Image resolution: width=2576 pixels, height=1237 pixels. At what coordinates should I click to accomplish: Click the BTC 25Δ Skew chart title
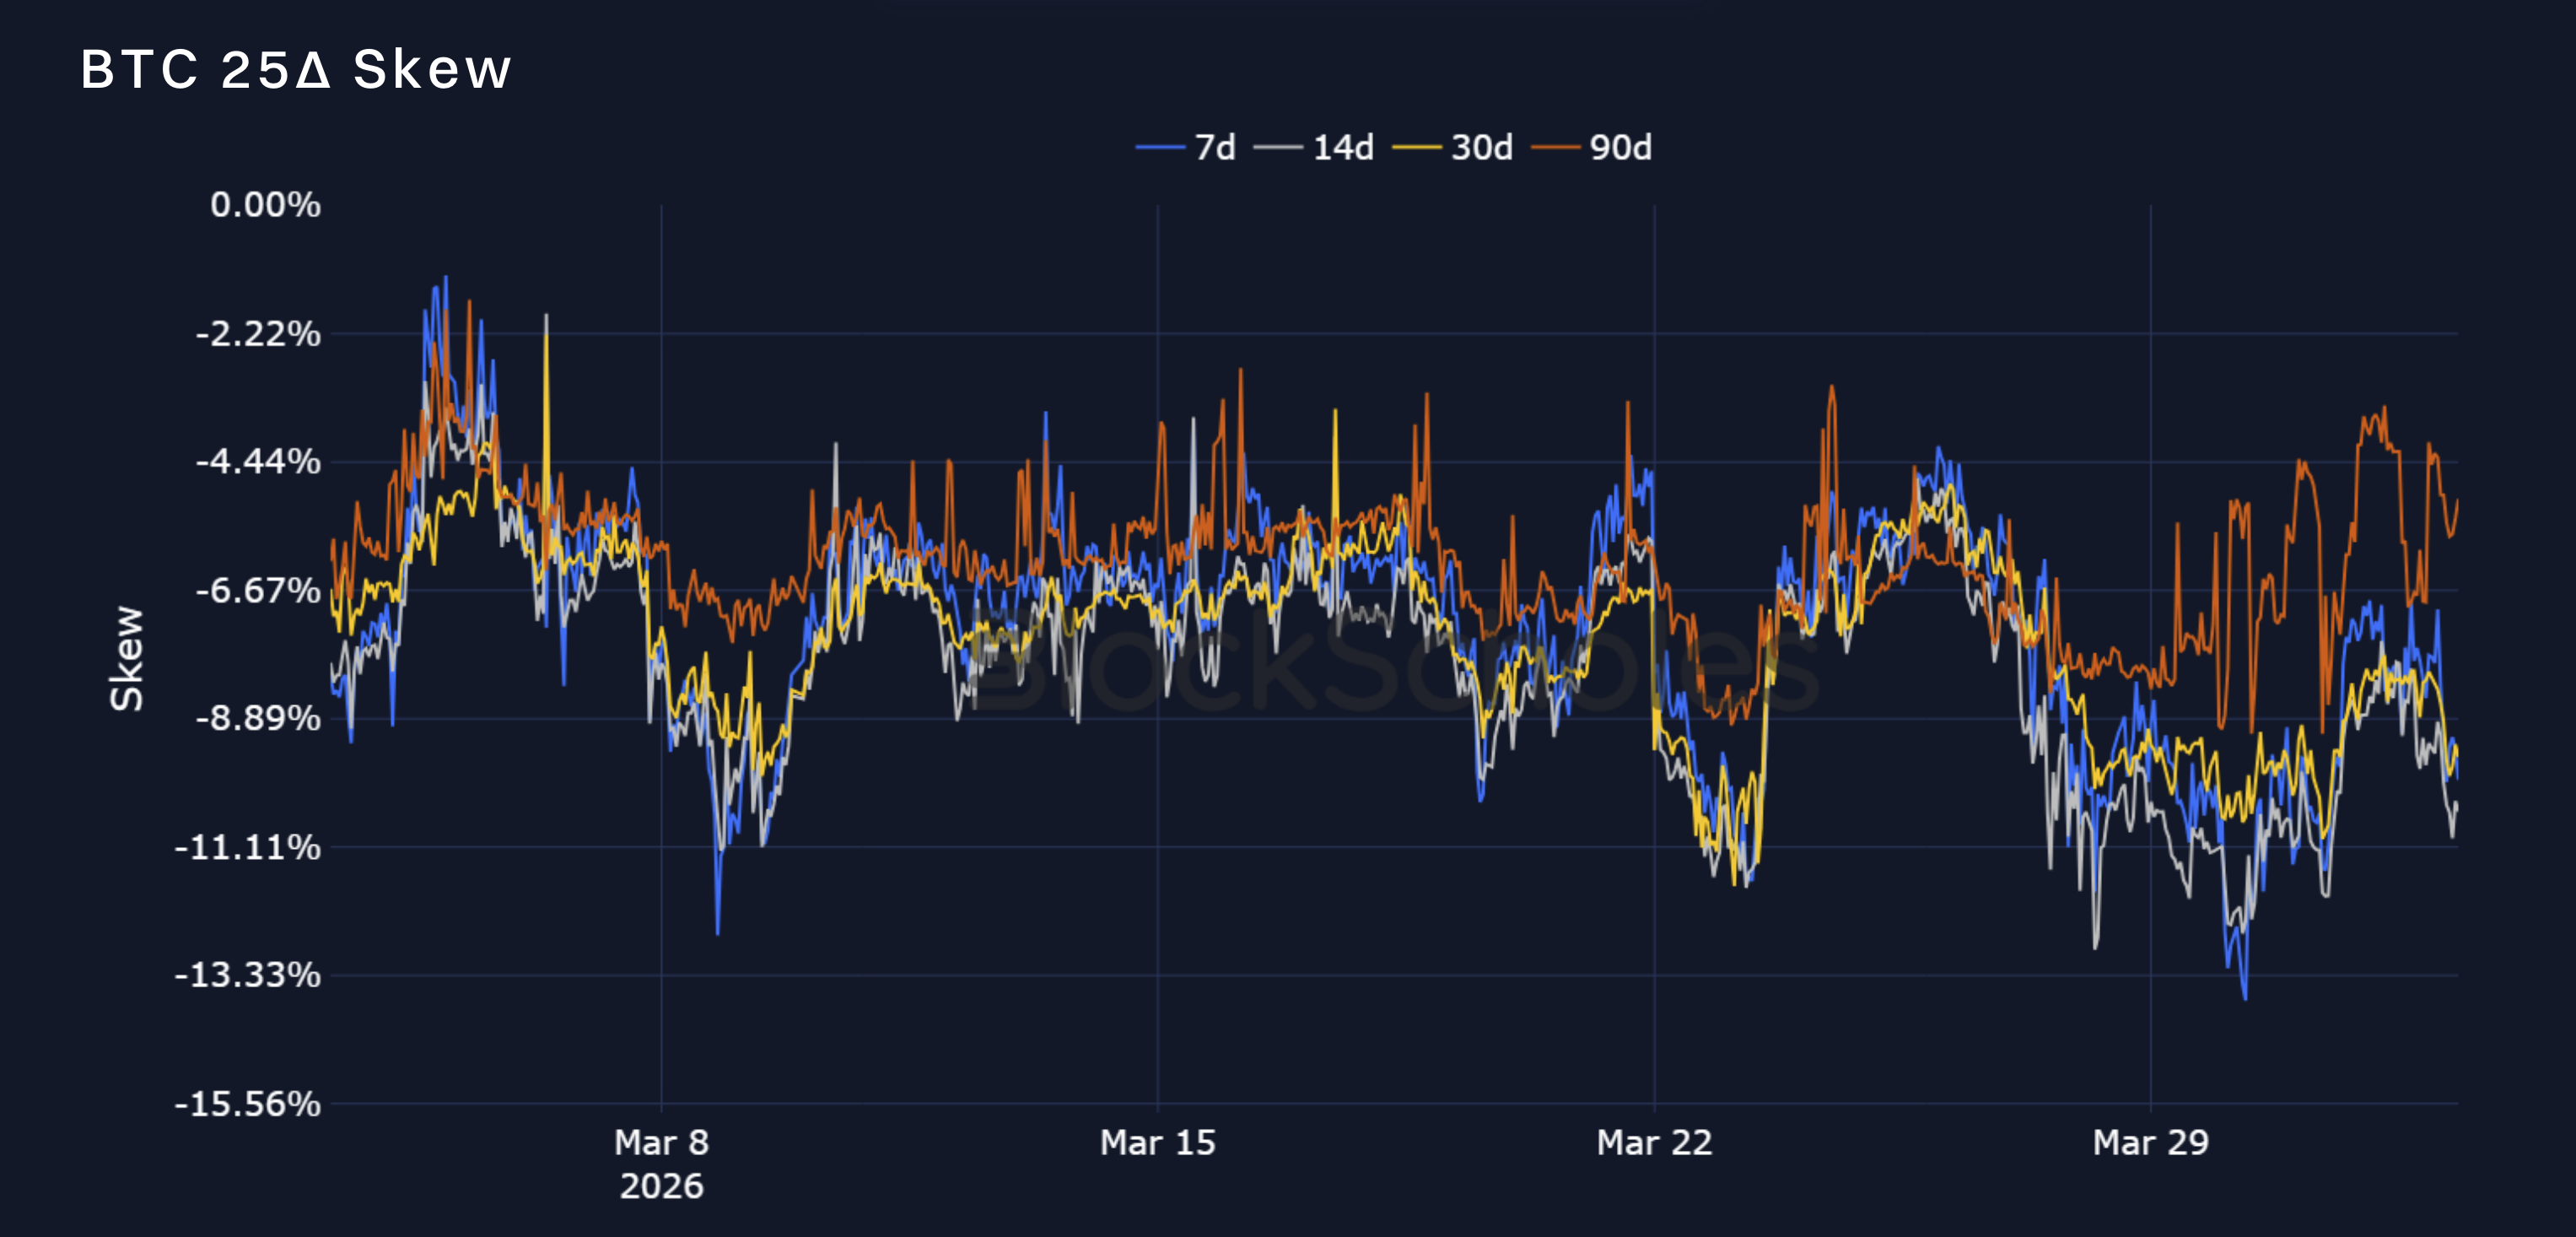click(296, 69)
